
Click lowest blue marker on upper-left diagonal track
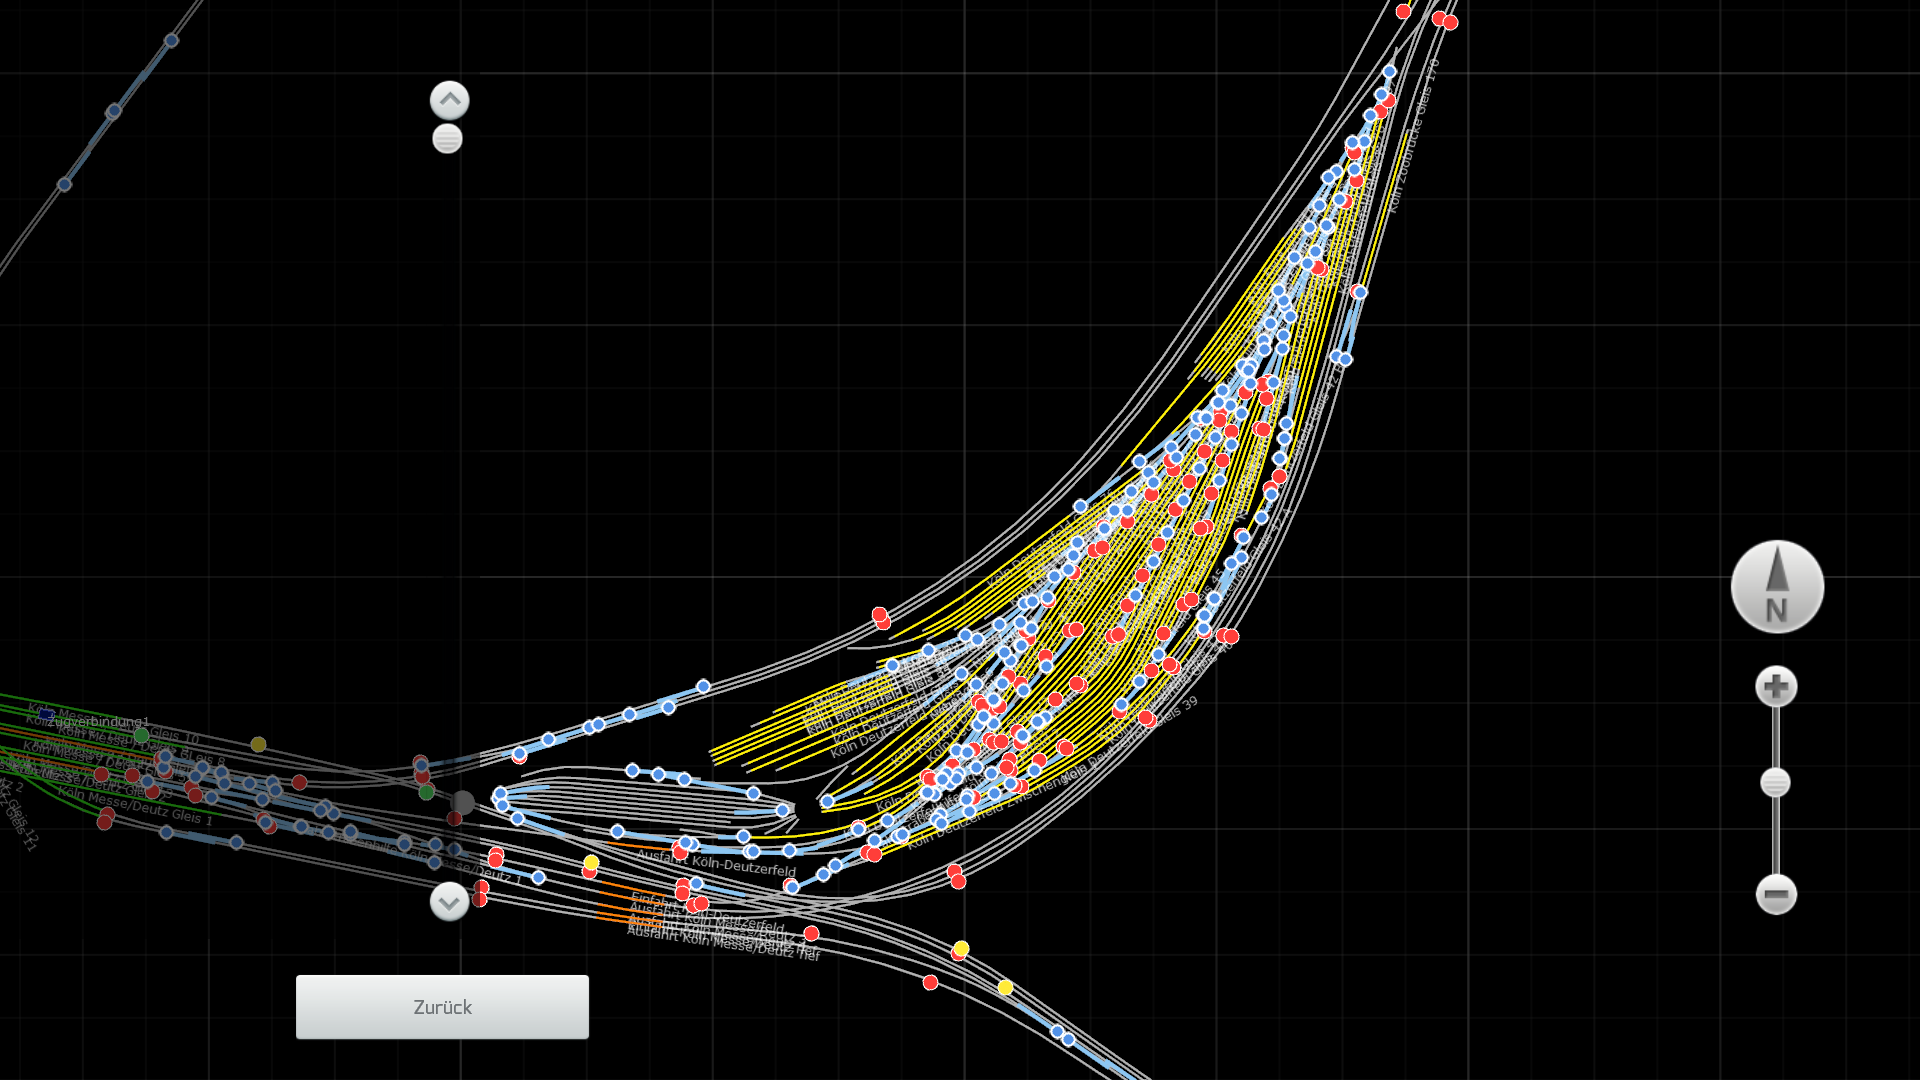coord(64,184)
